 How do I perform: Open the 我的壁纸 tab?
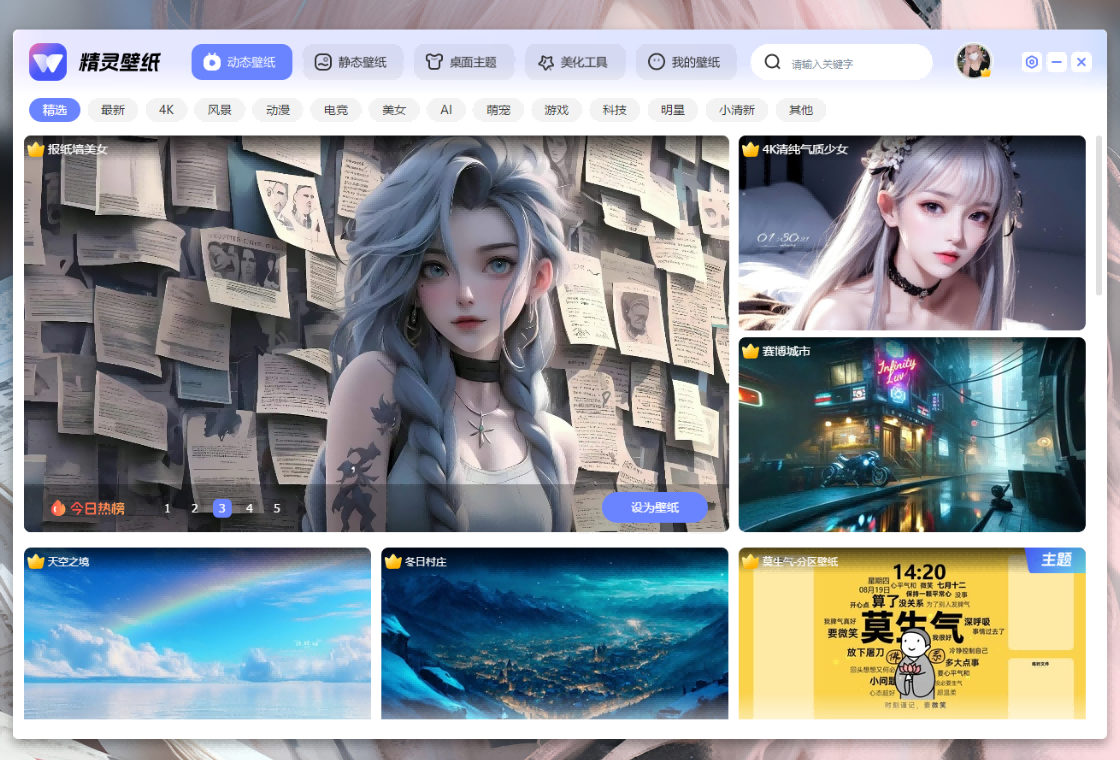(x=686, y=62)
